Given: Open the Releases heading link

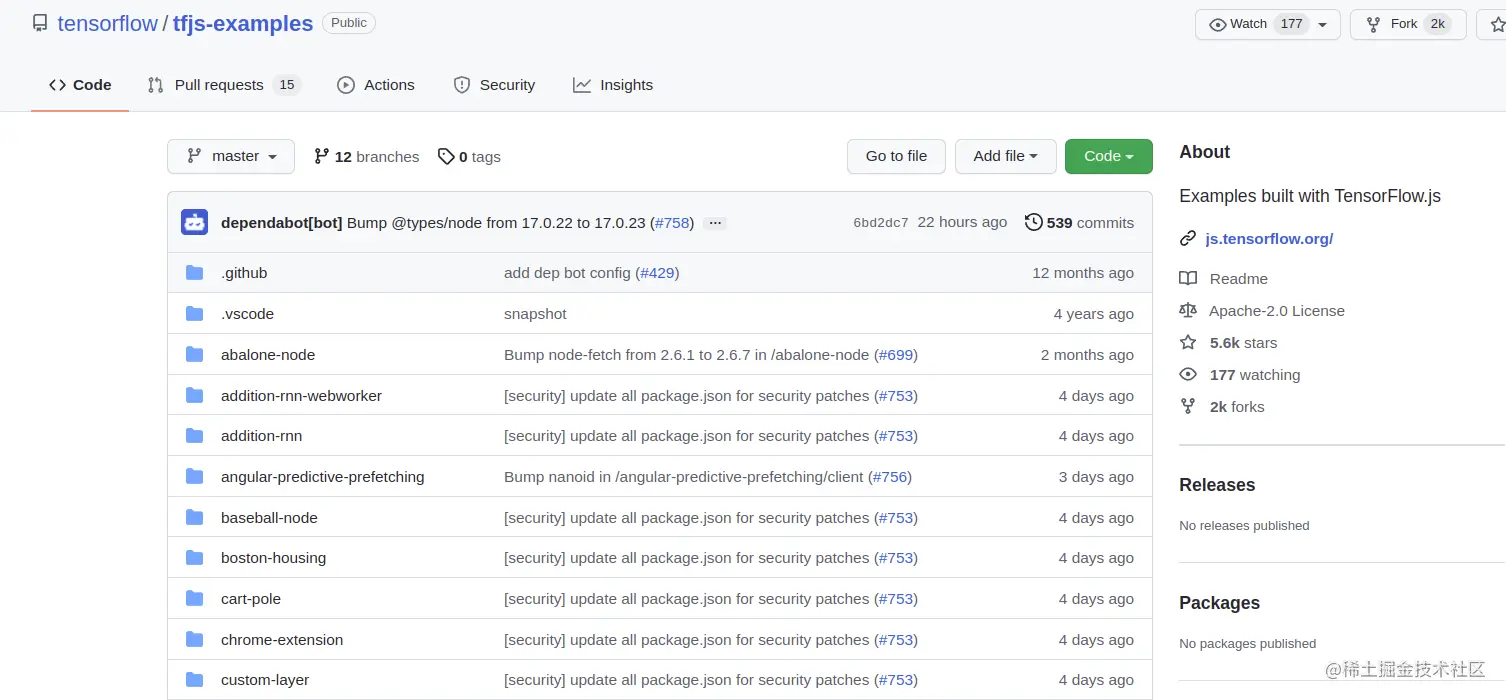Looking at the screenshot, I should (1217, 485).
